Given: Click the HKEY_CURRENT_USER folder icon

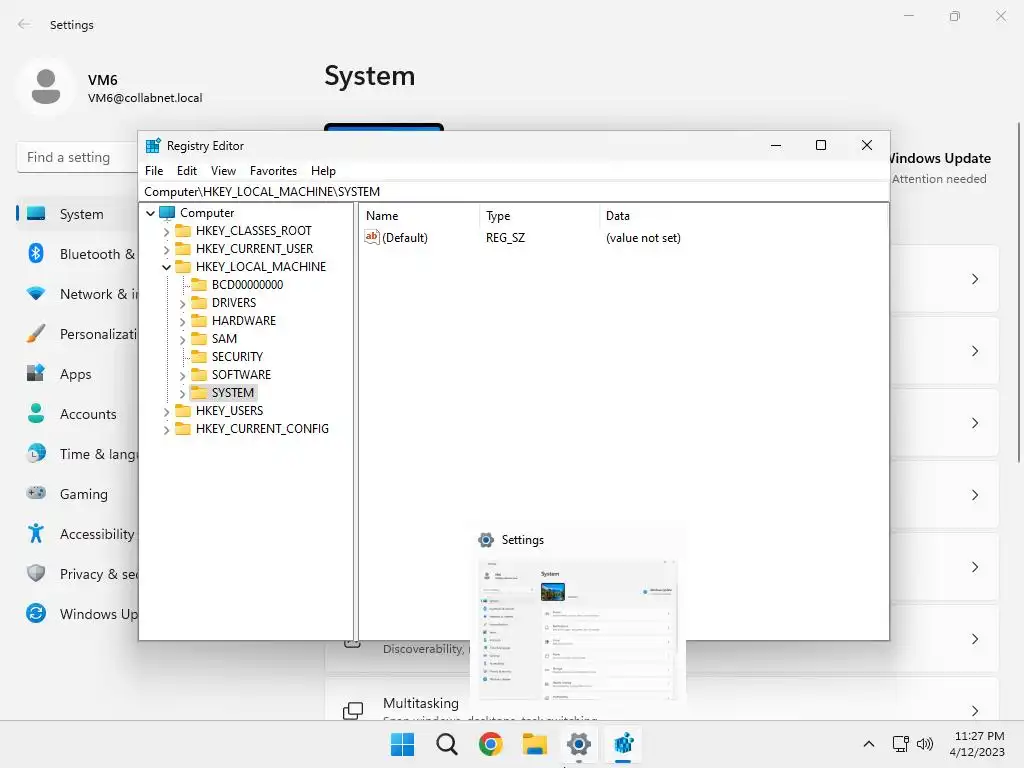Looking at the screenshot, I should click(183, 249).
